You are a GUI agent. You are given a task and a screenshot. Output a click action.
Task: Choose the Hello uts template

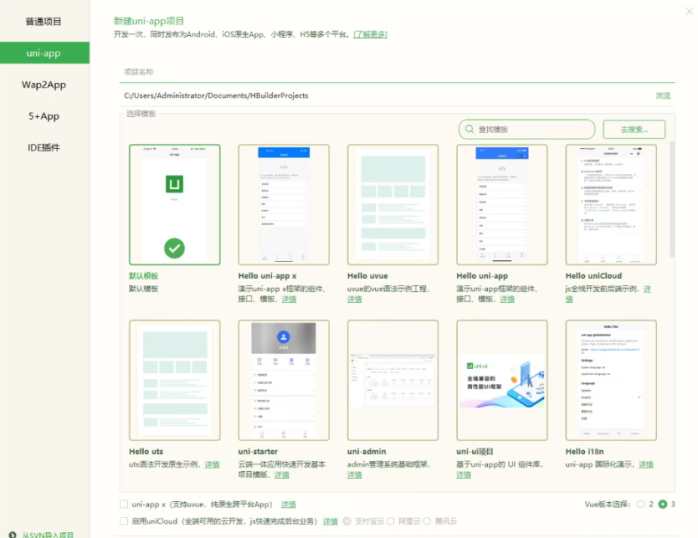[x=174, y=381]
